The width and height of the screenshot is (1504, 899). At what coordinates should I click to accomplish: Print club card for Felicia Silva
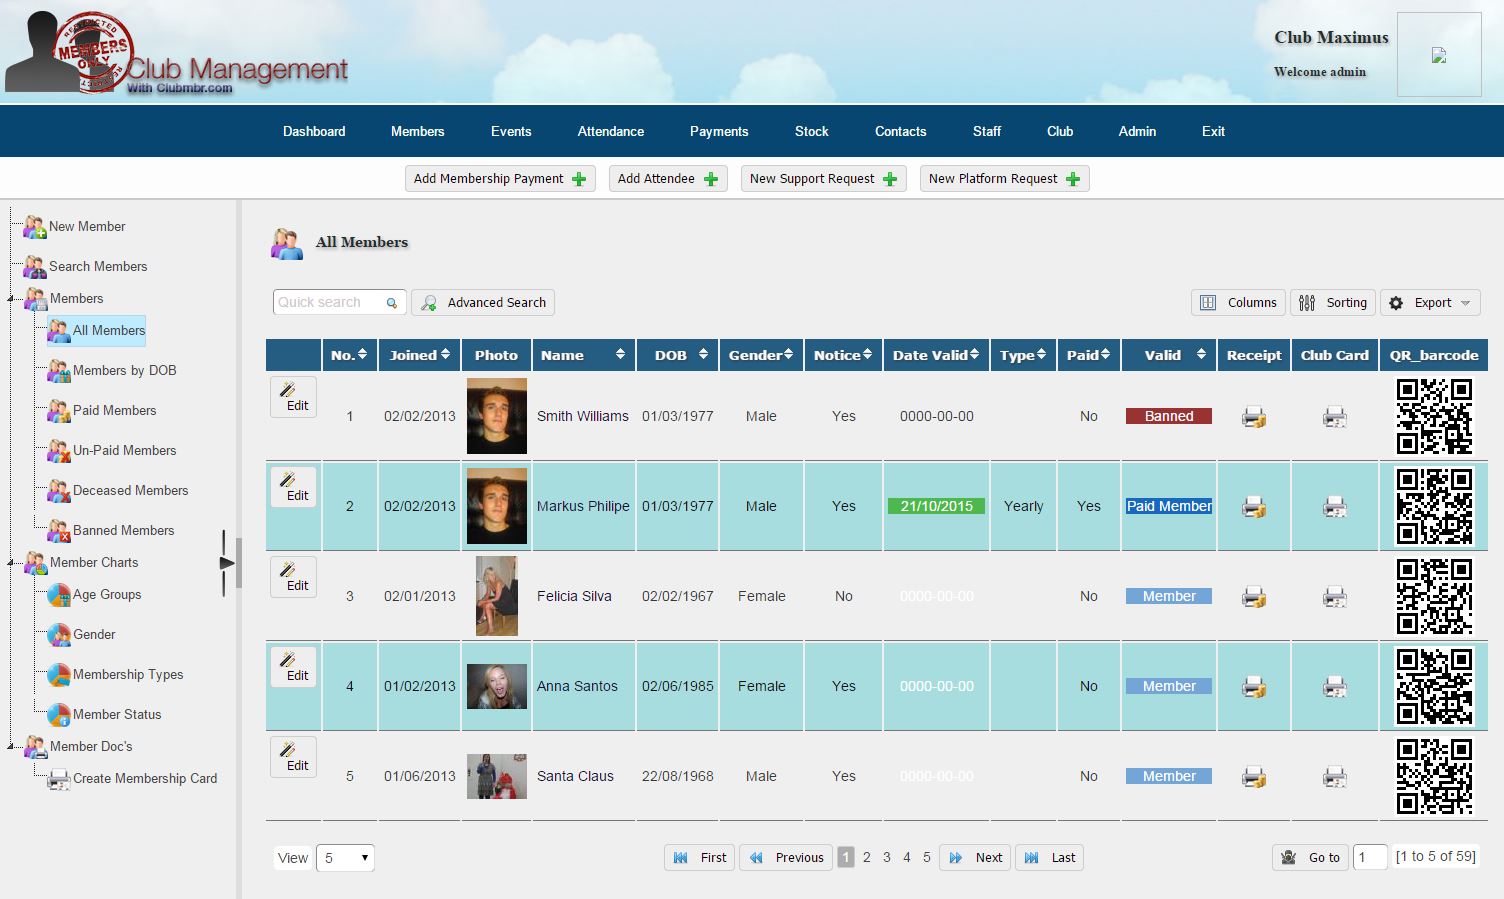[1335, 597]
